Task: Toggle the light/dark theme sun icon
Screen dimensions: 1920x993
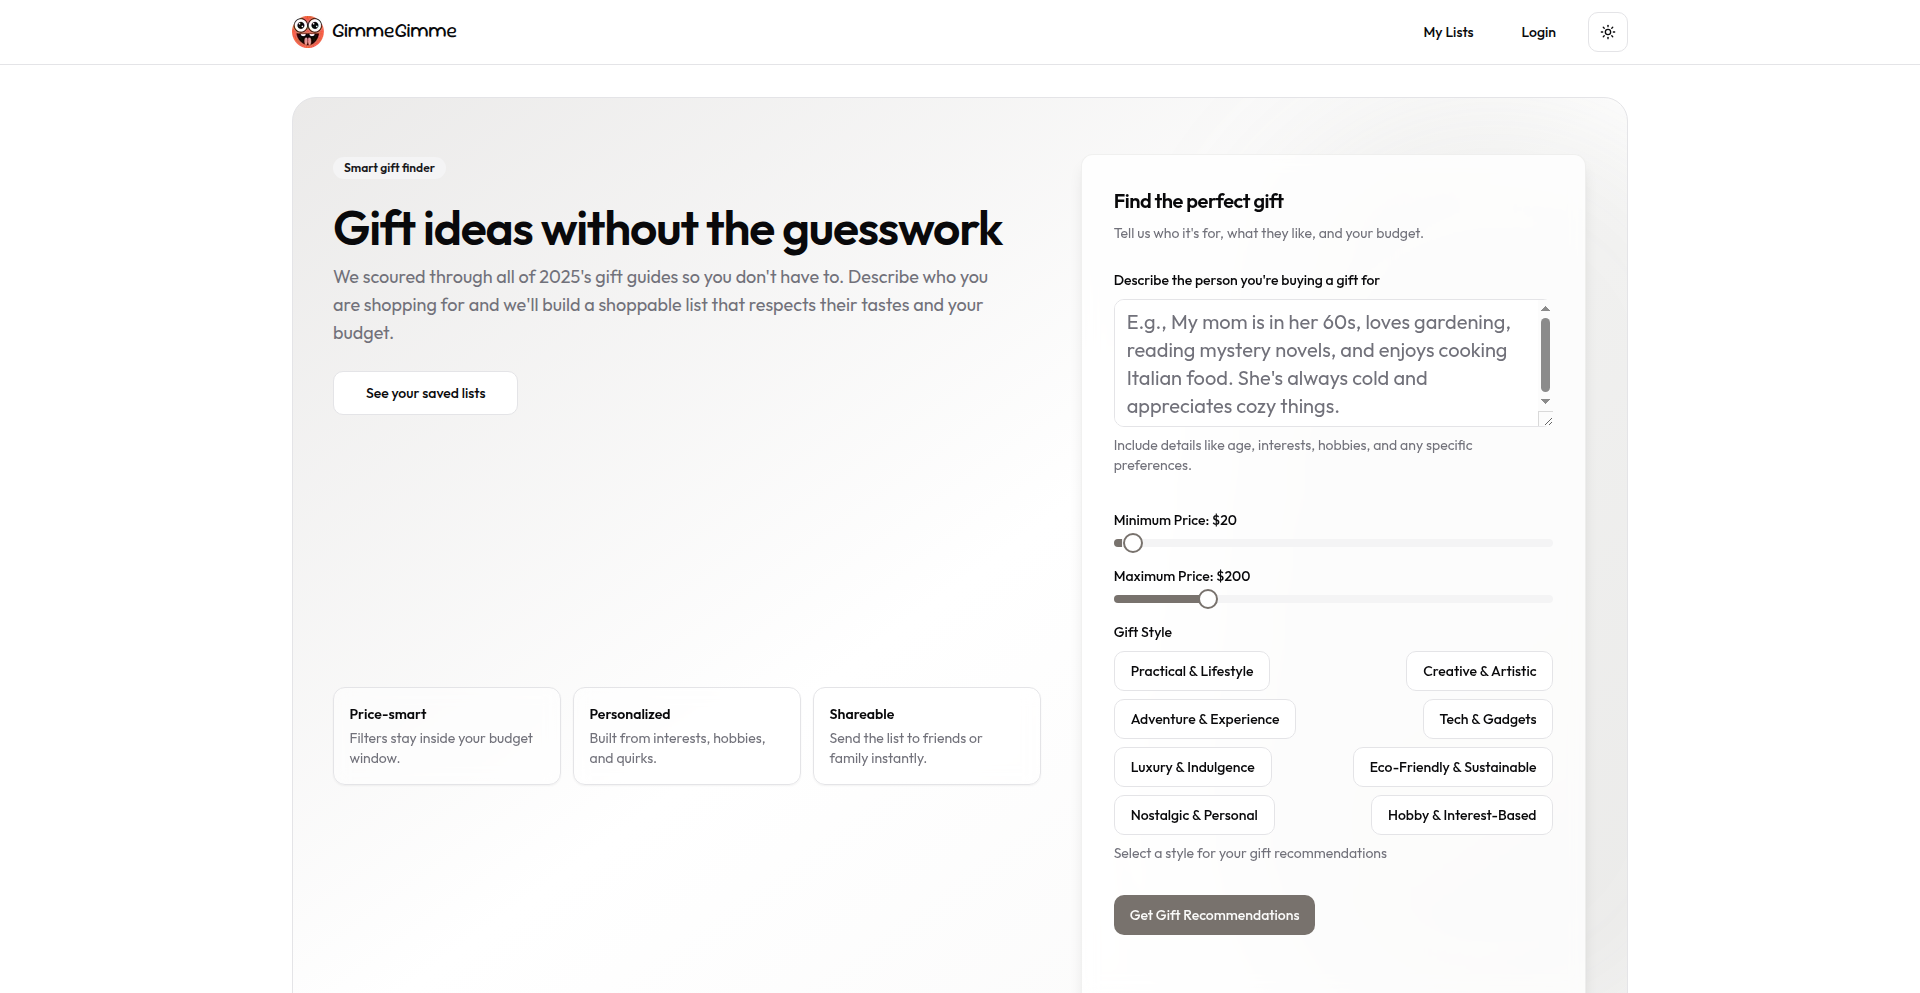Action: point(1607,32)
